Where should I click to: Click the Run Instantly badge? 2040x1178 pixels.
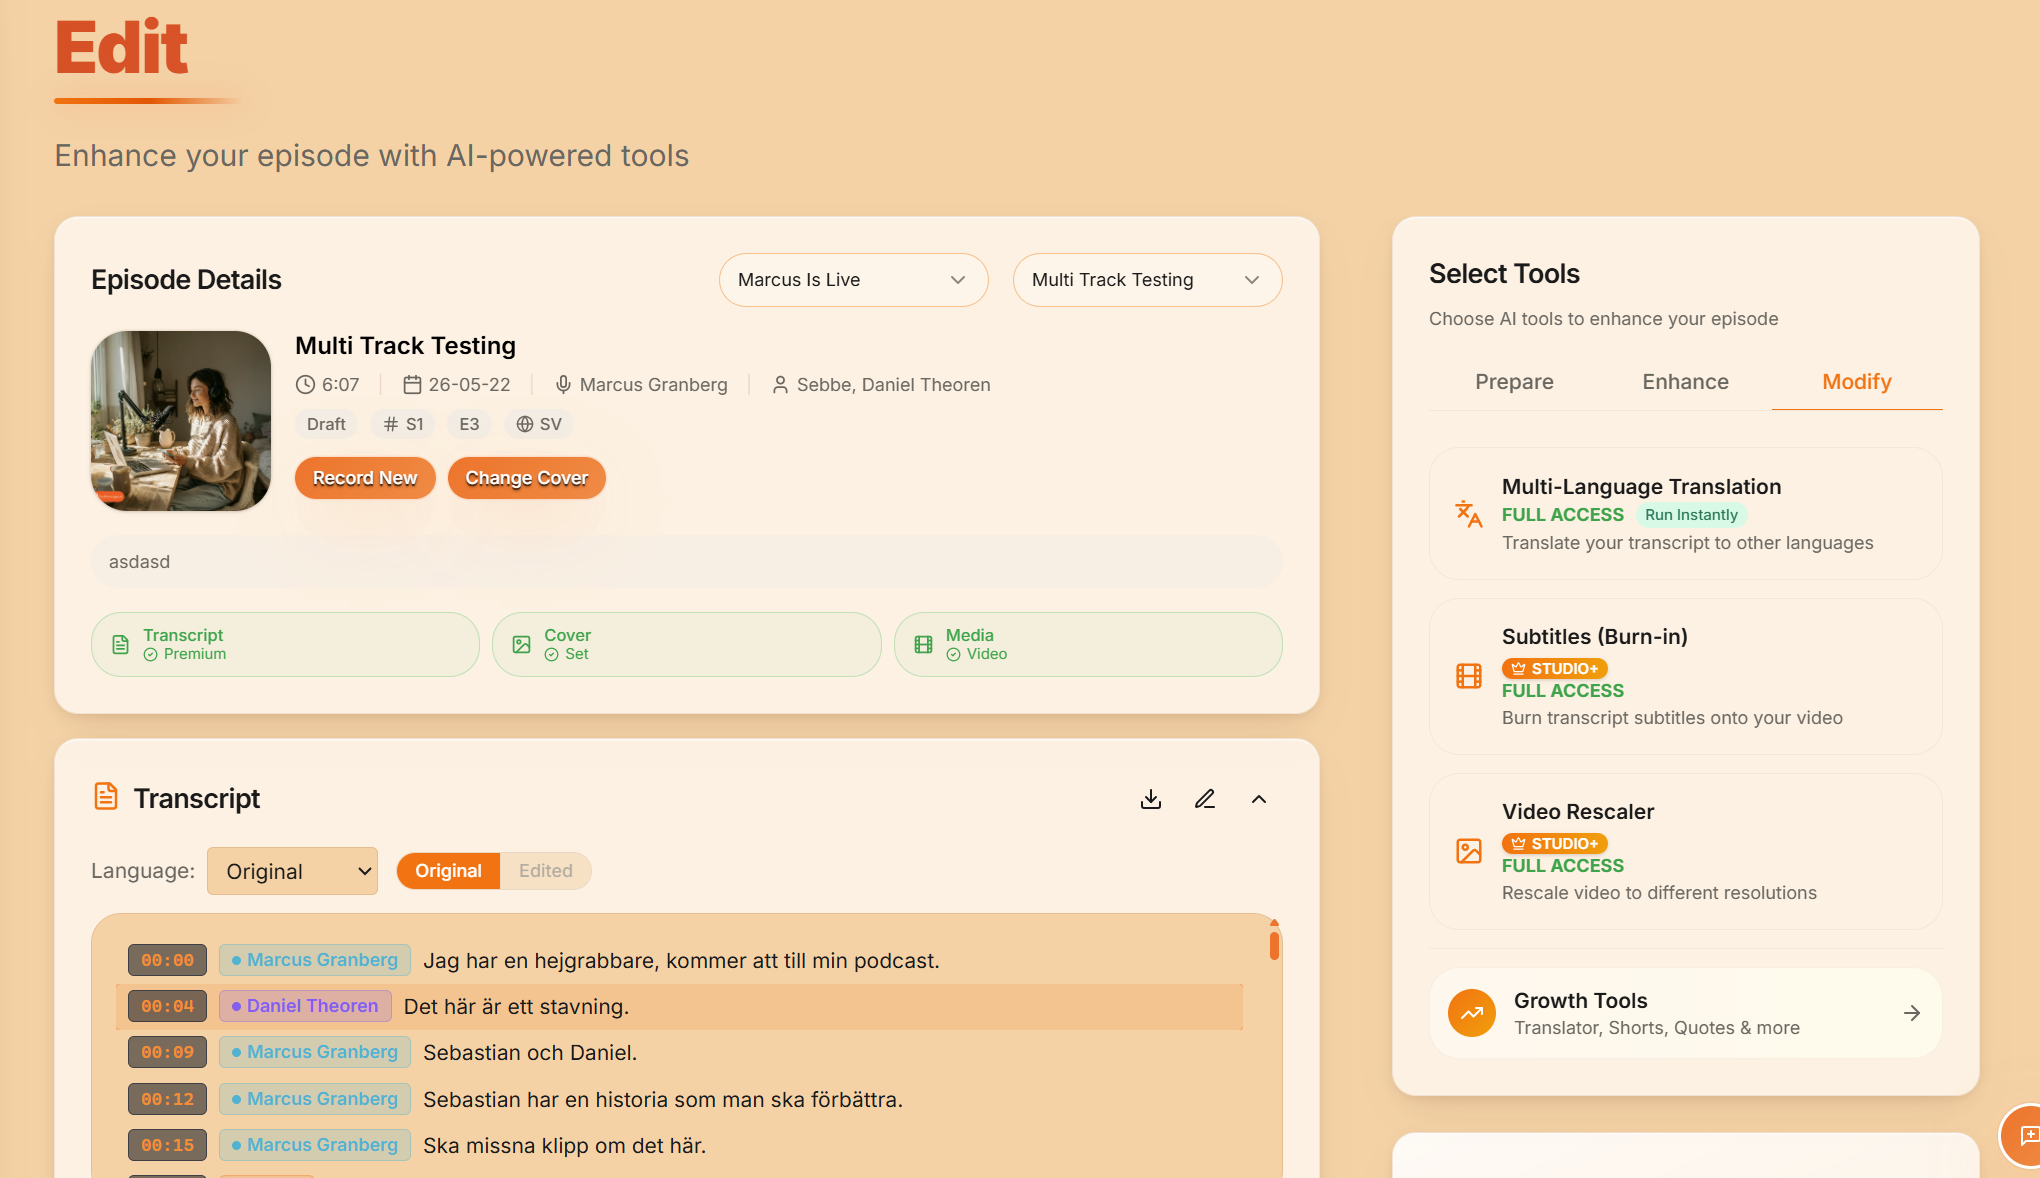pos(1691,515)
